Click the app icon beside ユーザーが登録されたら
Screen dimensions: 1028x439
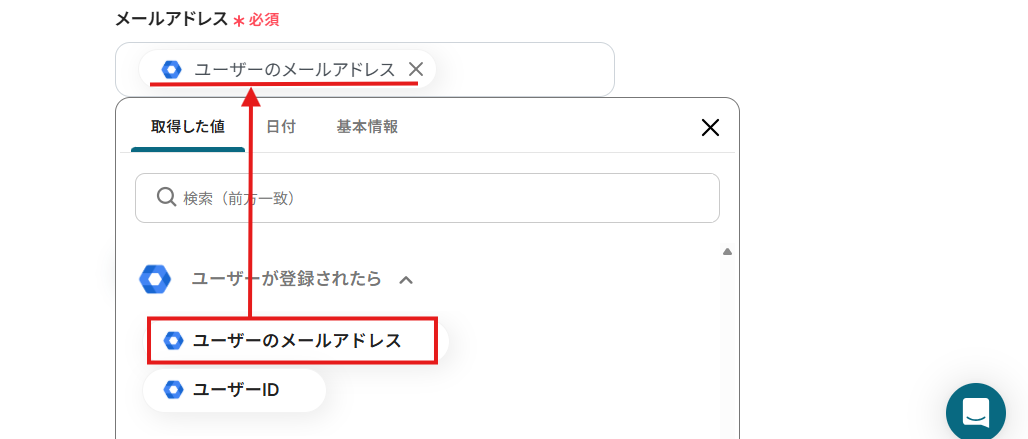click(155, 279)
